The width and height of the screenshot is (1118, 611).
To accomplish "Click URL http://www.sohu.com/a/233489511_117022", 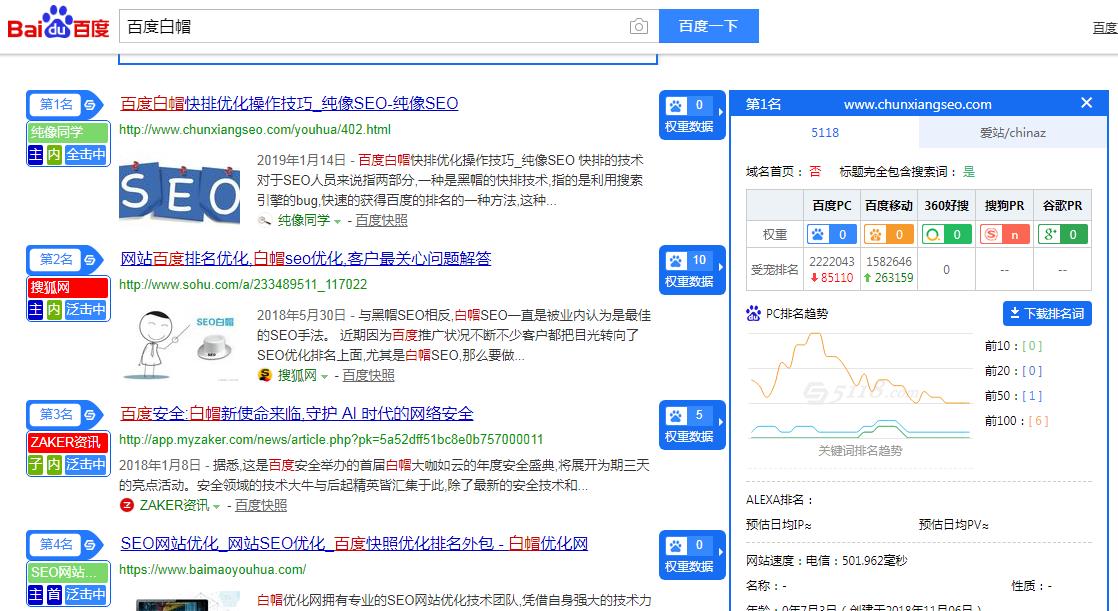I will [x=243, y=284].
